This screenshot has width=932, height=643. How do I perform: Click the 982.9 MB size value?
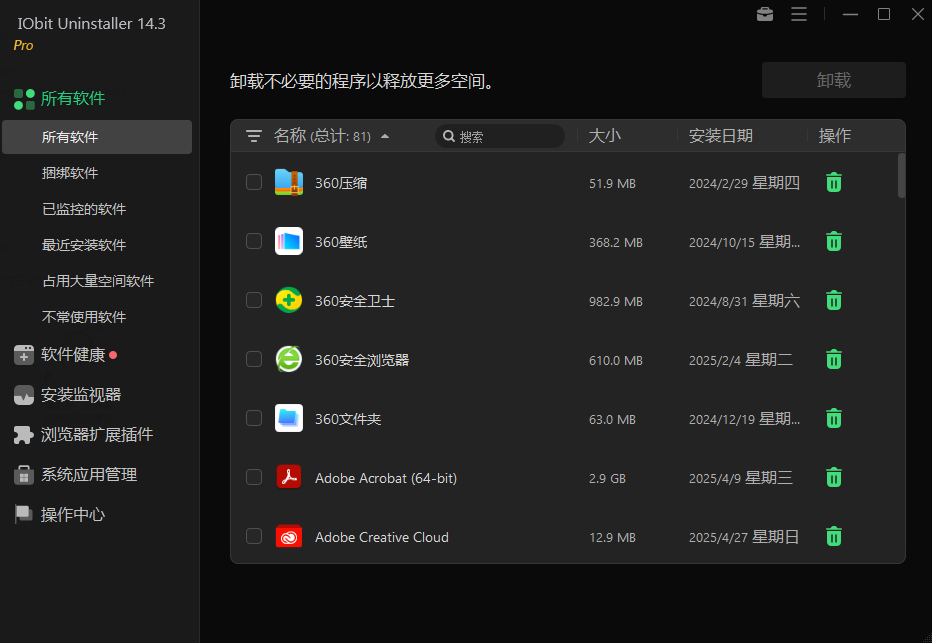pyautogui.click(x=616, y=301)
